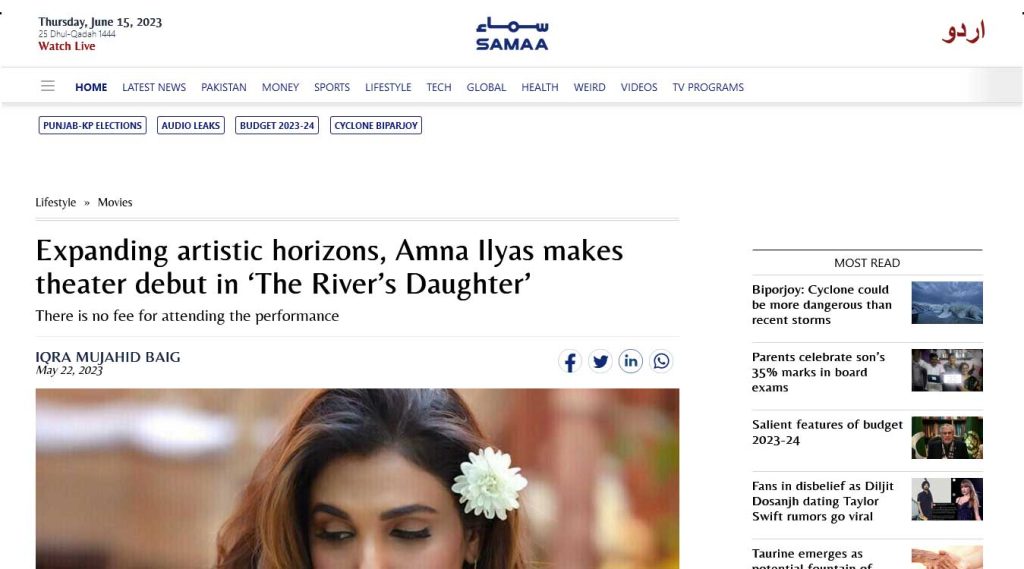
Task: Click the Audio Leaks tag button
Action: point(191,125)
